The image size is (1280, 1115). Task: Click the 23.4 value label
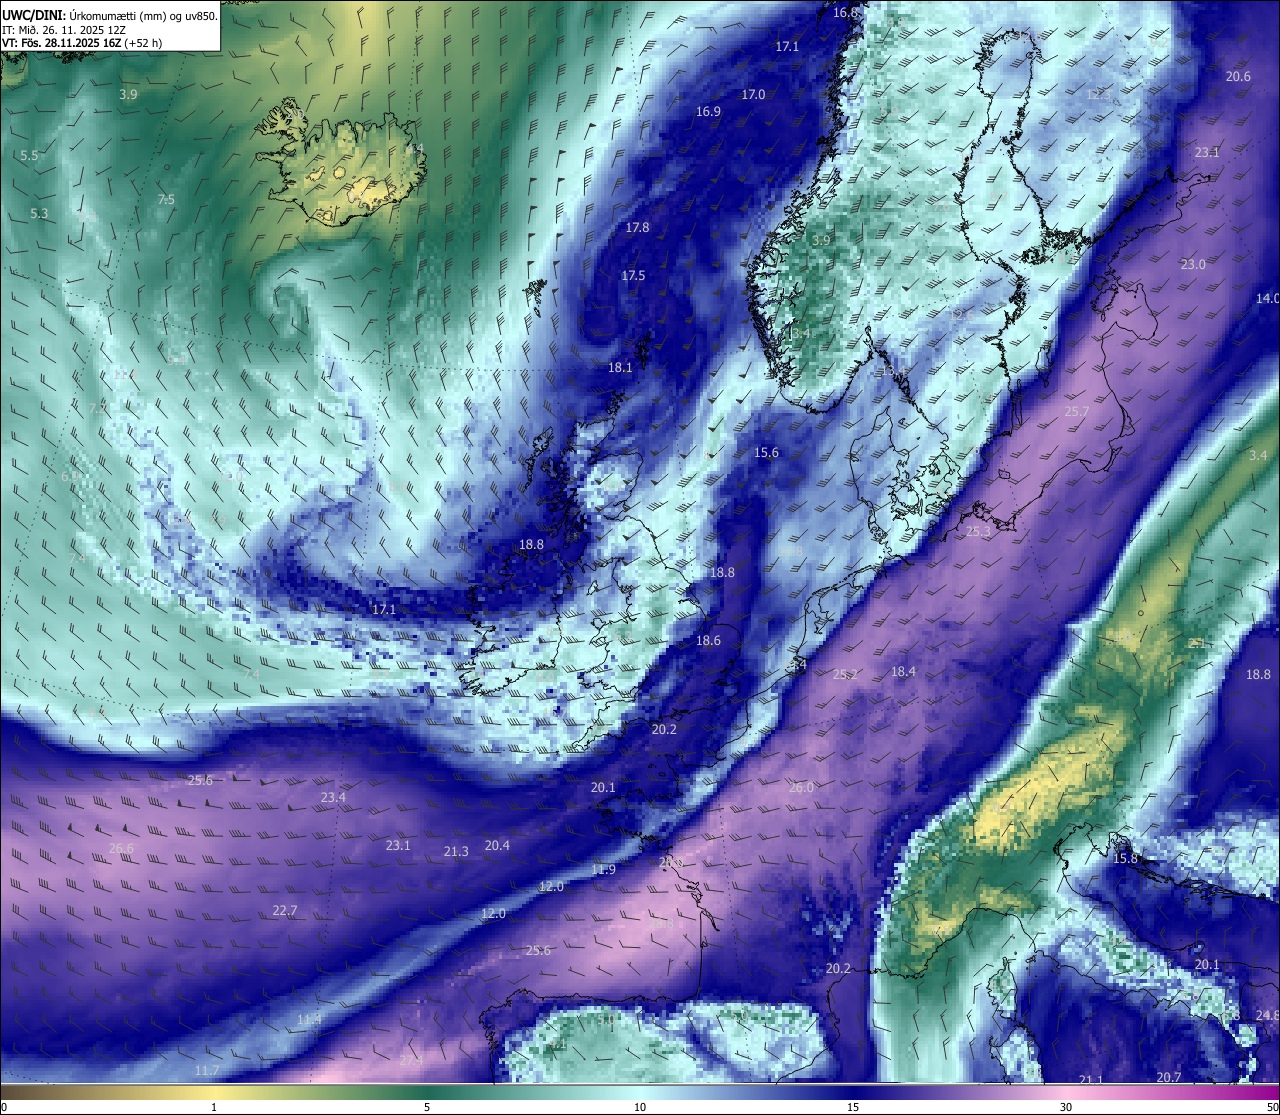pyautogui.click(x=333, y=798)
